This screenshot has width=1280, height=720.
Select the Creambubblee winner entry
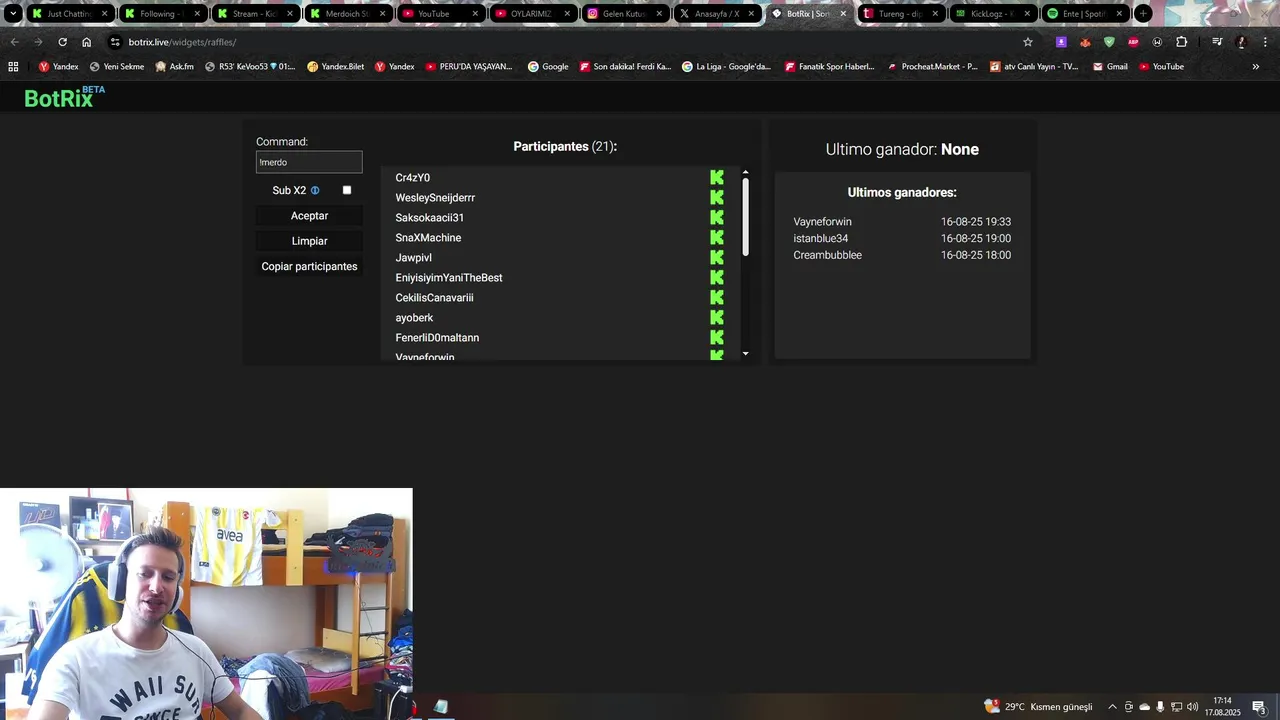coord(902,255)
